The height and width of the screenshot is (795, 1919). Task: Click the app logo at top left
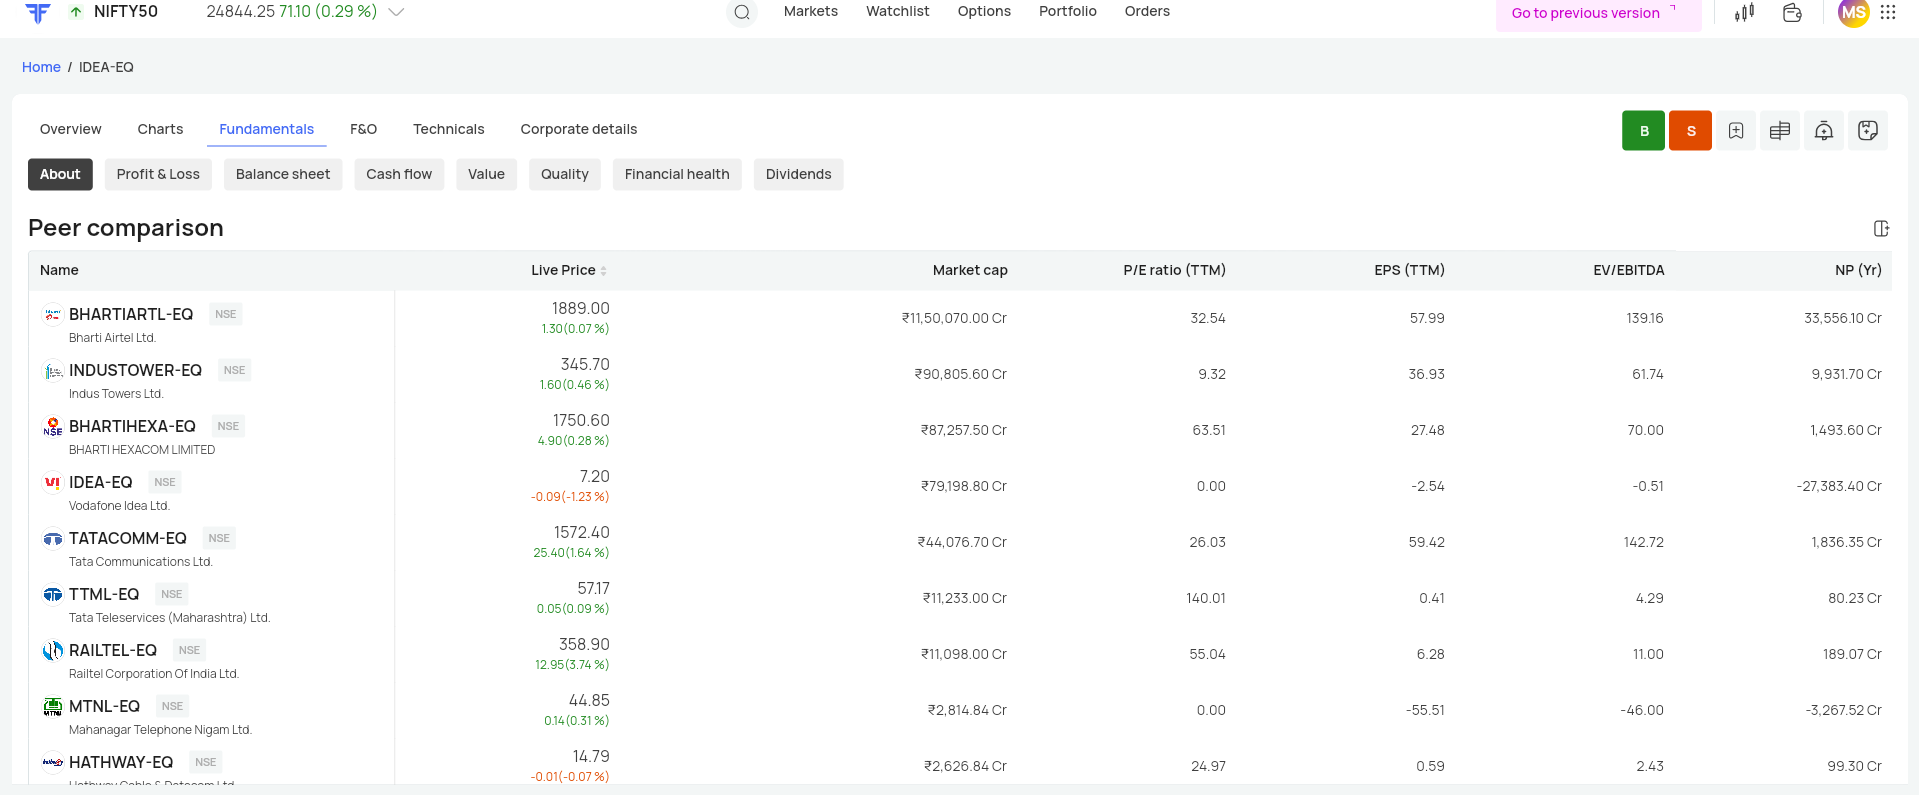[x=37, y=13]
